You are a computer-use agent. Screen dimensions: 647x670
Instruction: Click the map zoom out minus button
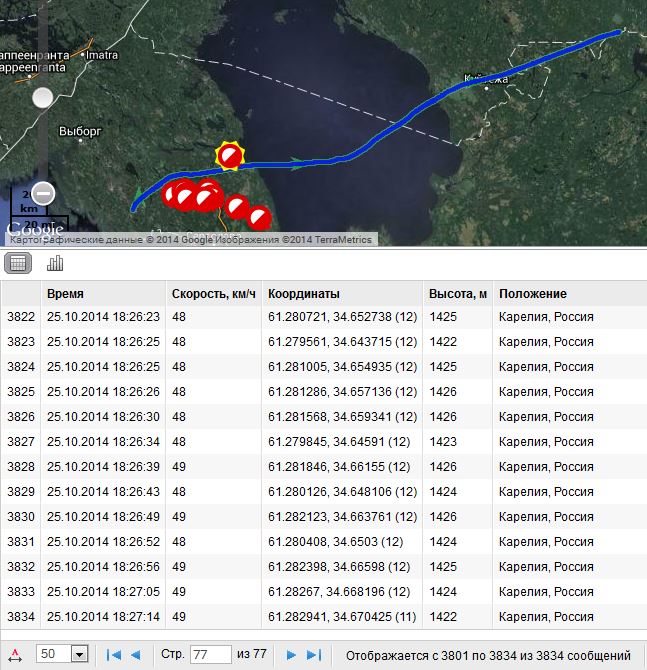click(42, 193)
